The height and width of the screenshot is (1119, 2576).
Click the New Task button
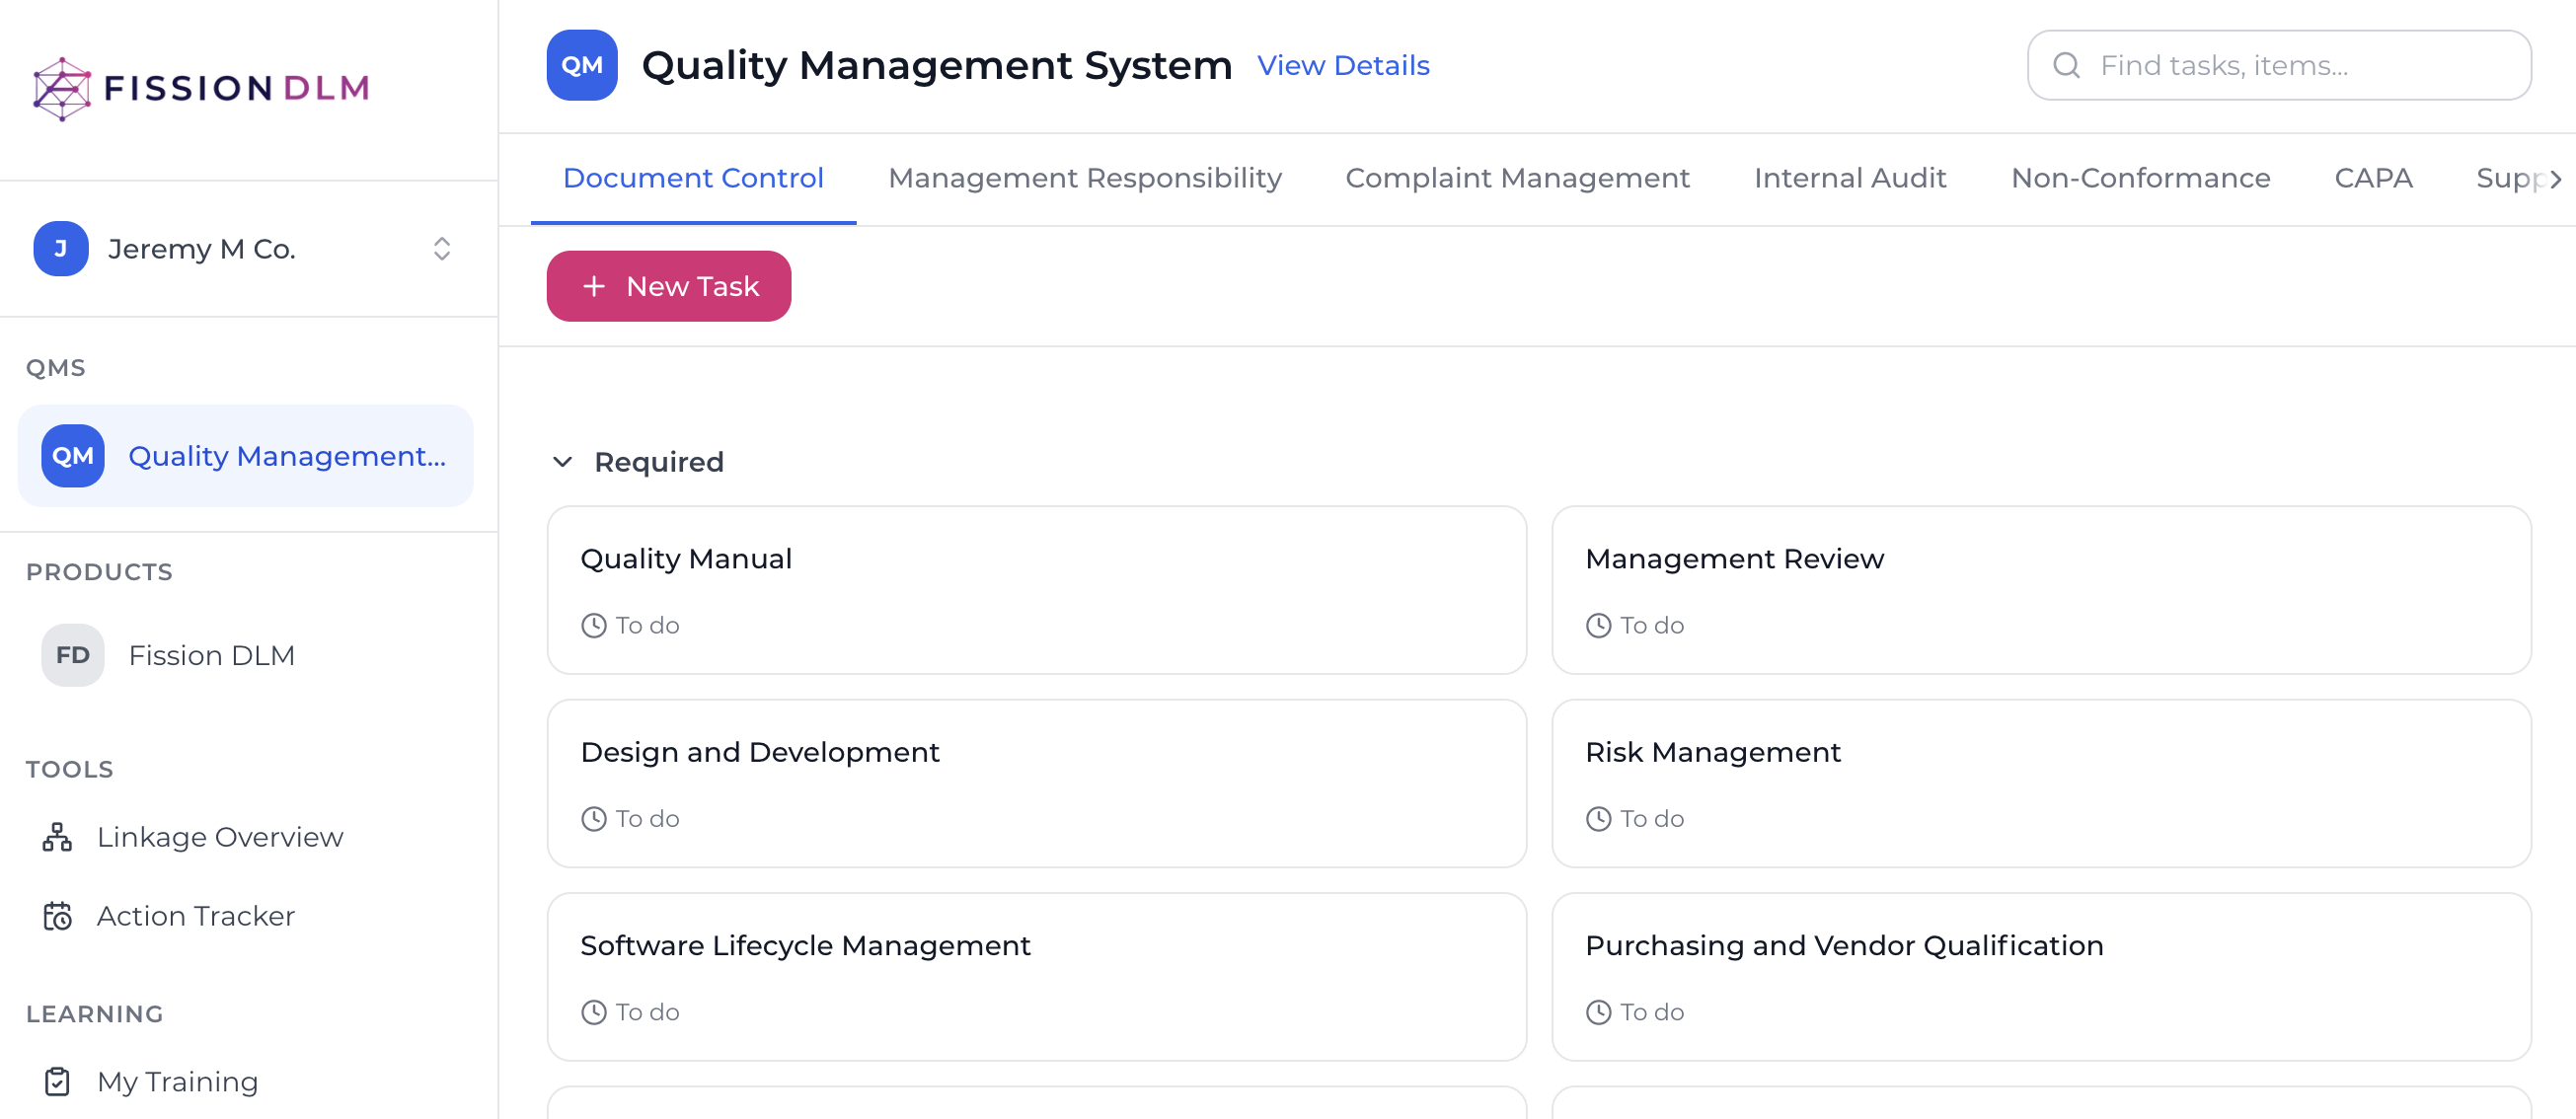tap(668, 286)
